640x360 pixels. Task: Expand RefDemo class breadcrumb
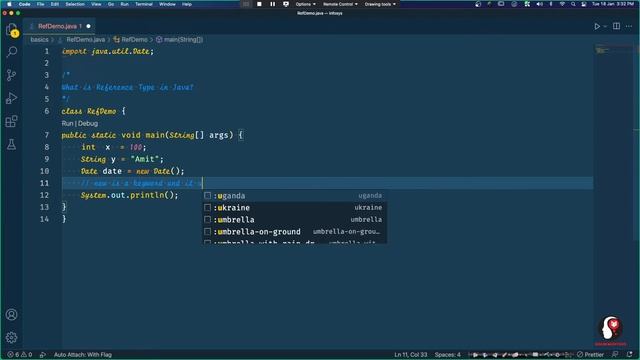pyautogui.click(x=134, y=40)
